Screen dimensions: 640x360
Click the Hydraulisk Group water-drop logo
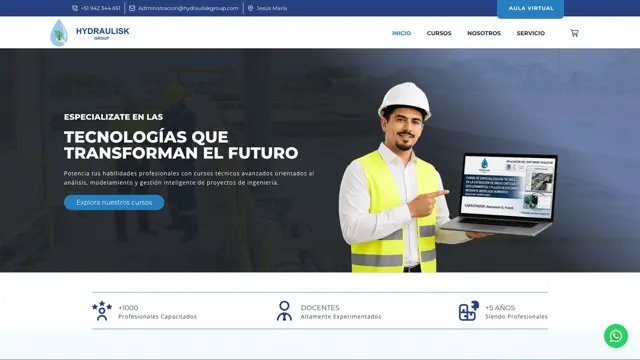tap(59, 33)
